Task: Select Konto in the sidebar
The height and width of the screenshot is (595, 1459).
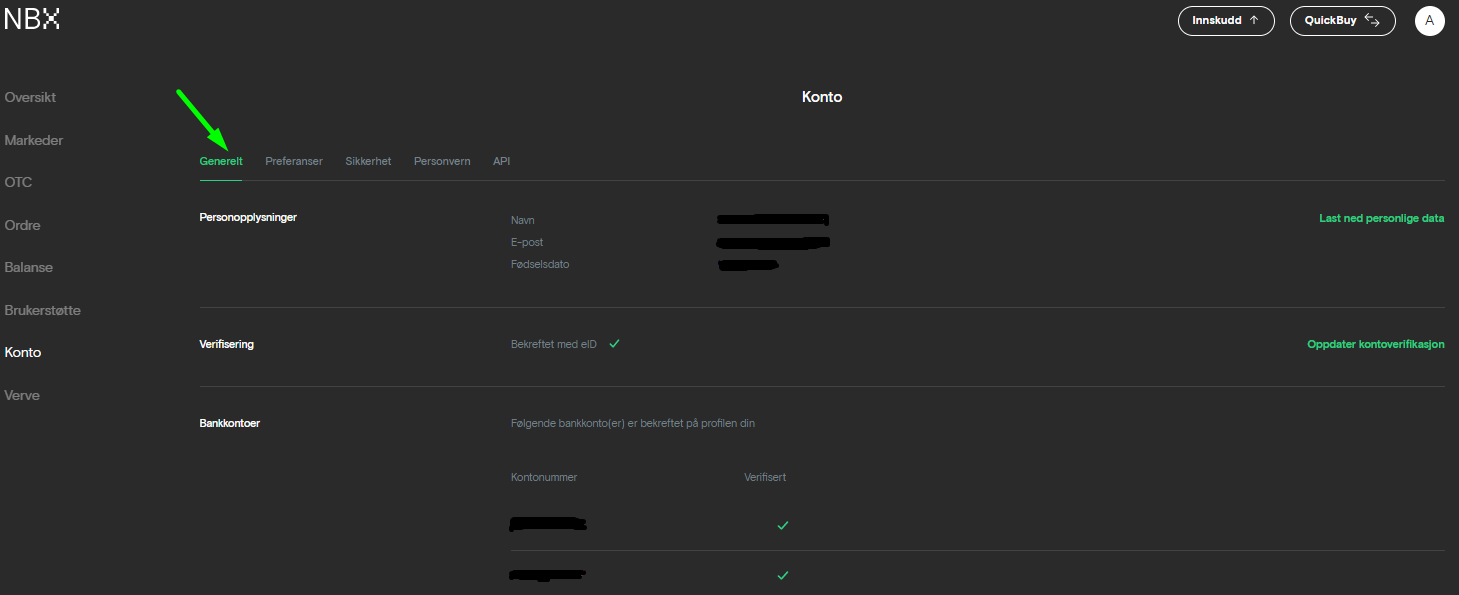Action: click(23, 353)
